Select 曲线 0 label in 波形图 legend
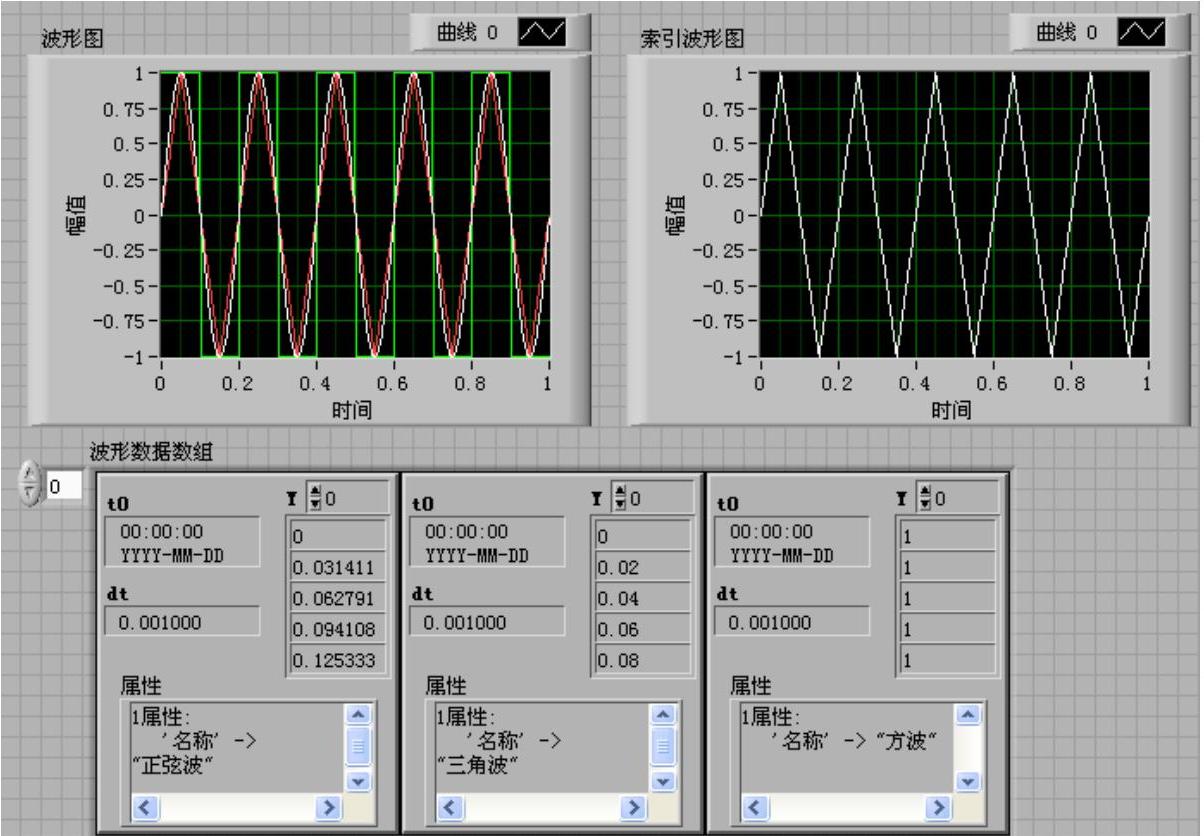 pyautogui.click(x=468, y=33)
